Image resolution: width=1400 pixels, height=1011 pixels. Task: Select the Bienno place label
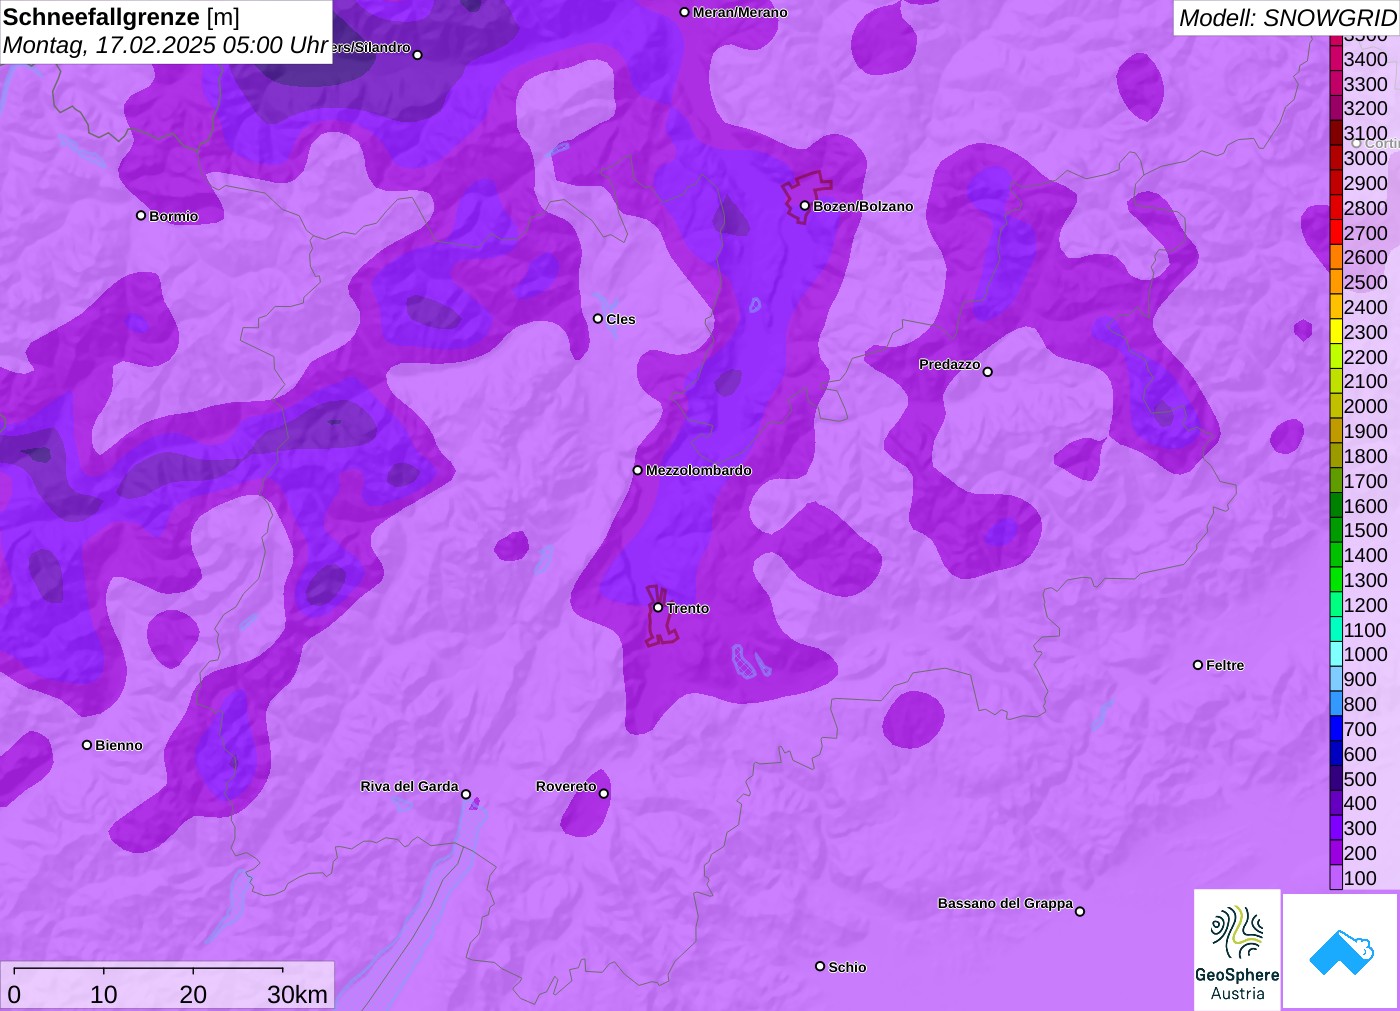(119, 745)
